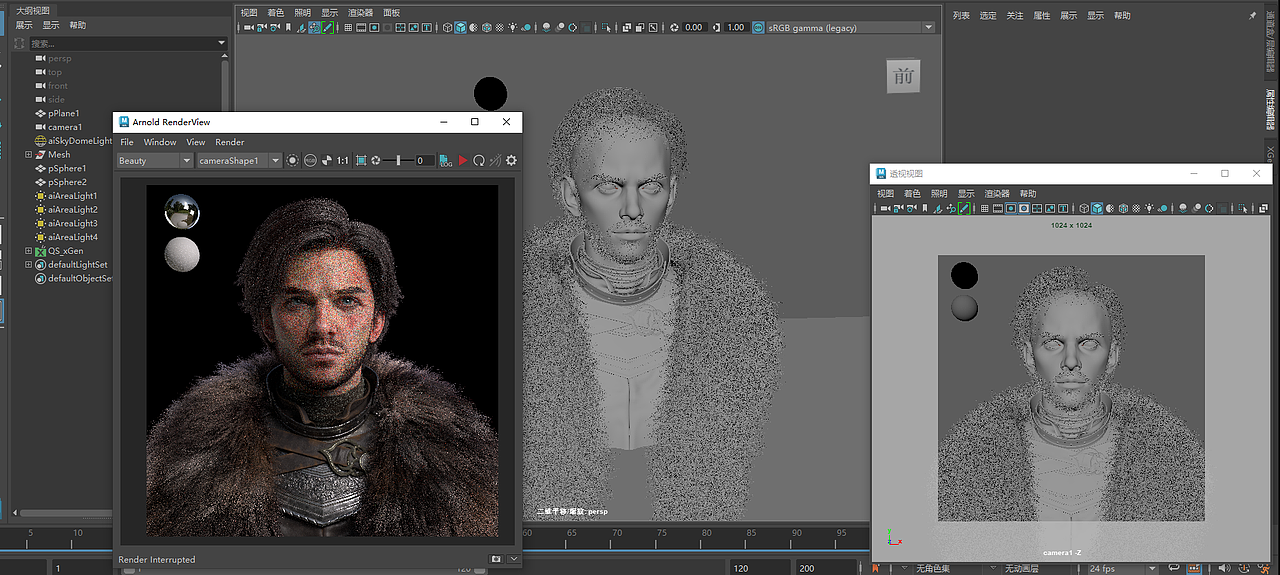
Task: Toggle grease pencil icon in main viewport toolbar
Action: pos(327,27)
